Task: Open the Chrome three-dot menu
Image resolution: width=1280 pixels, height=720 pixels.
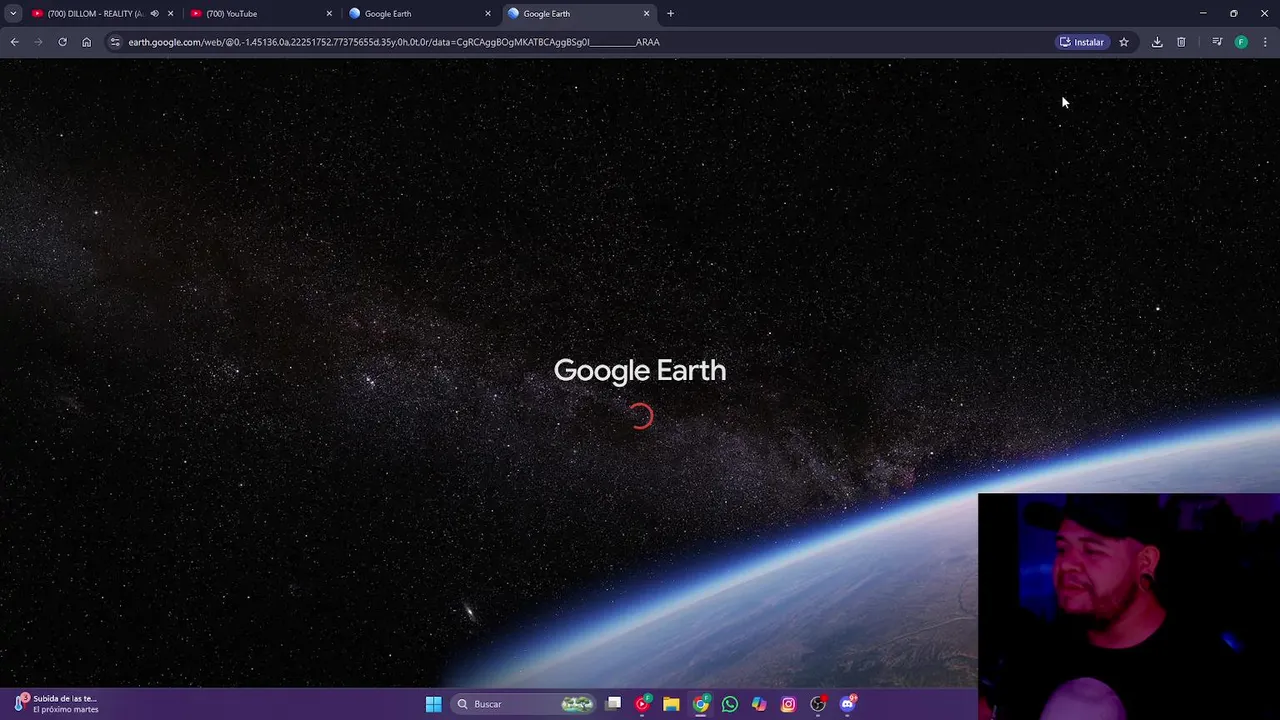Action: [1265, 42]
